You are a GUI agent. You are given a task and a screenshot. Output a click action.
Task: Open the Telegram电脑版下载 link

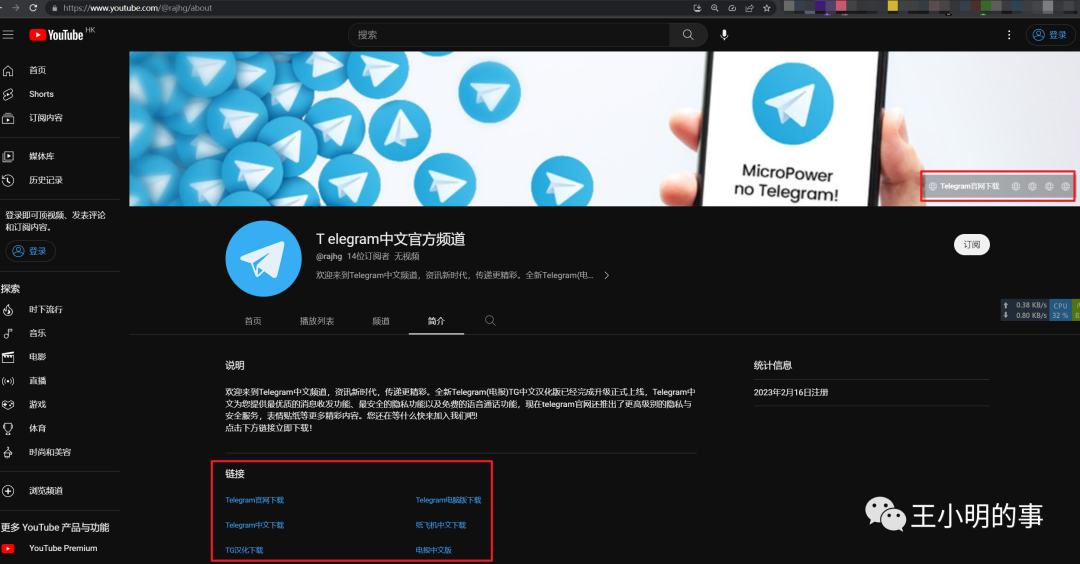pyautogui.click(x=448, y=500)
